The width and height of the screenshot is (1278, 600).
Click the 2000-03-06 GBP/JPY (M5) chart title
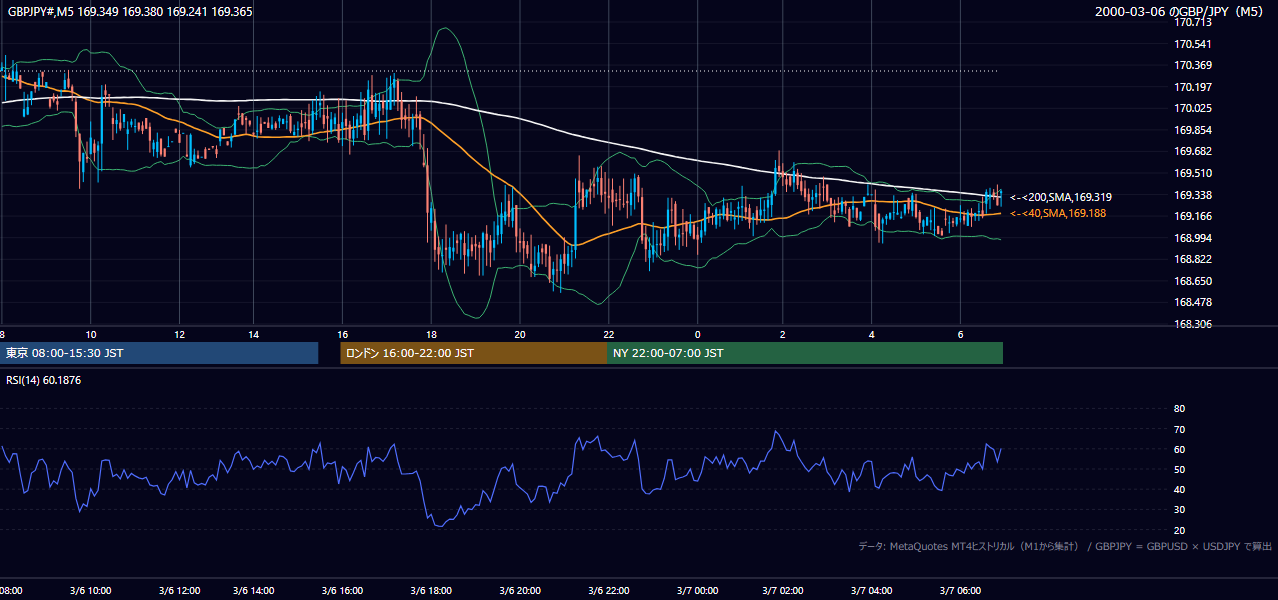[x=1179, y=12]
